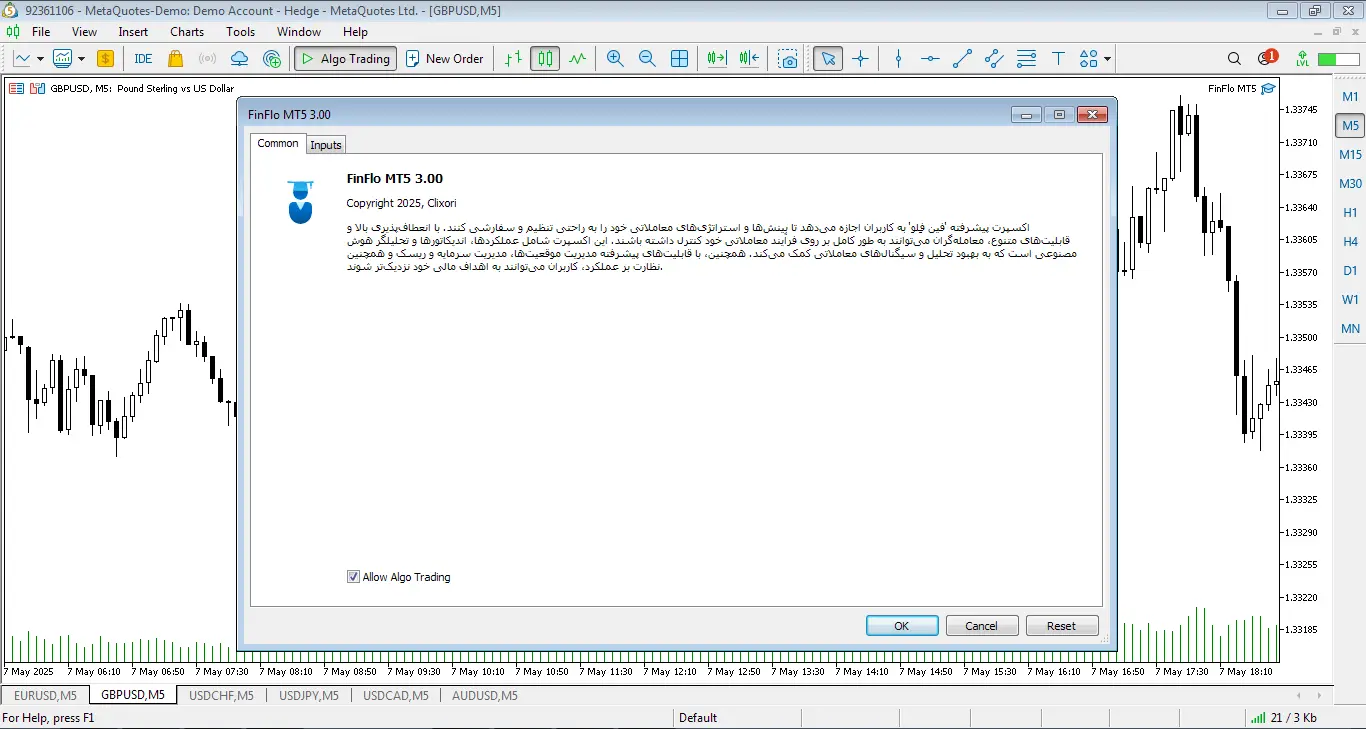Switch to the Inputs tab
The height and width of the screenshot is (729, 1366).
(326, 145)
